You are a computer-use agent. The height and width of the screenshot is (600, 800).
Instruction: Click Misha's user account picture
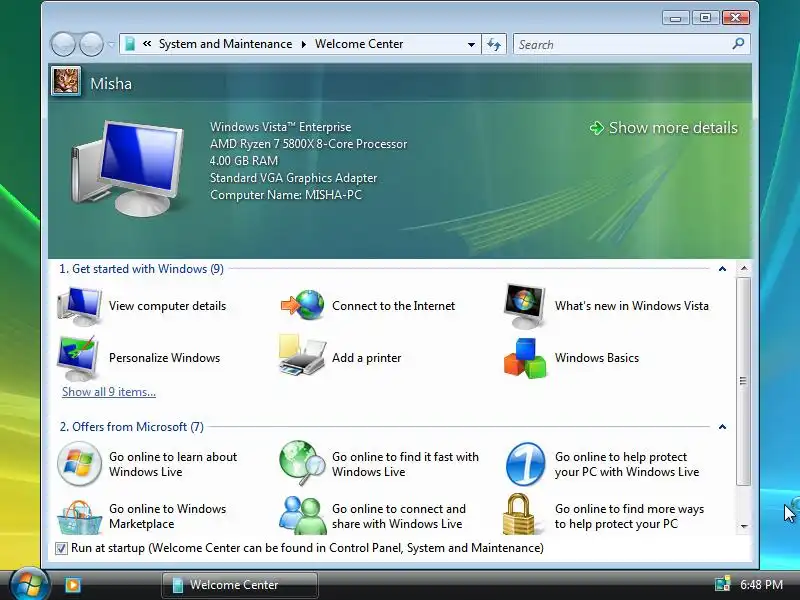66,82
